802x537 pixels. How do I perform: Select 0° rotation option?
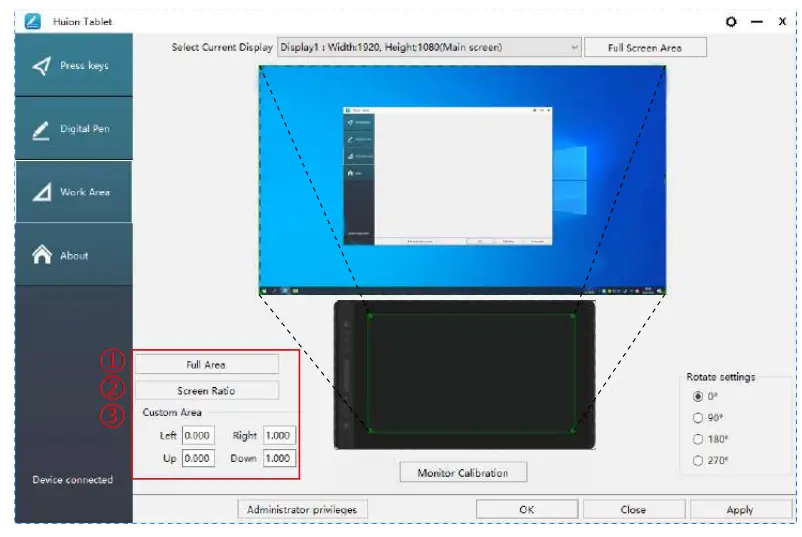tap(698, 396)
